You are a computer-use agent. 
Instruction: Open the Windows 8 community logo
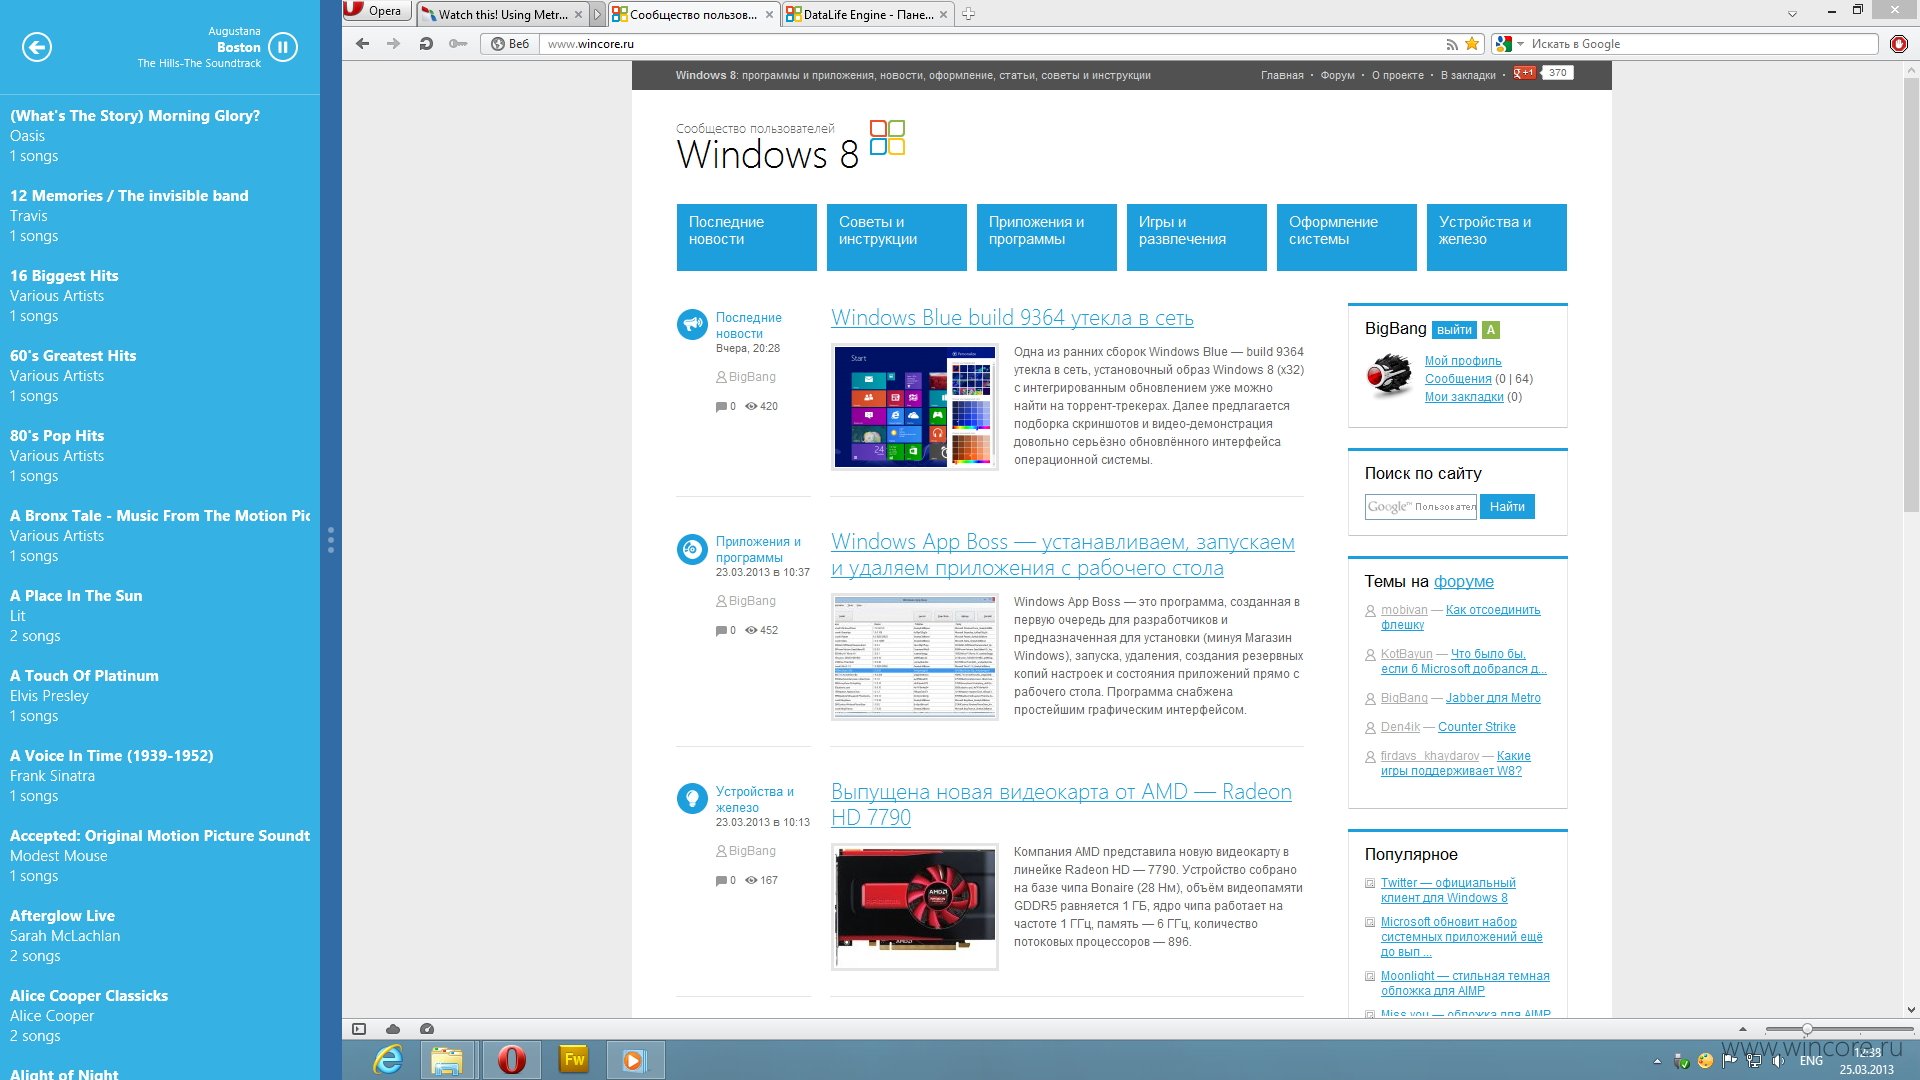(x=791, y=146)
